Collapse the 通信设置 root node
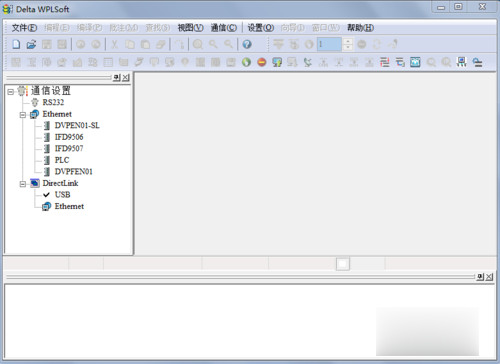The height and width of the screenshot is (364, 500). click(x=10, y=91)
